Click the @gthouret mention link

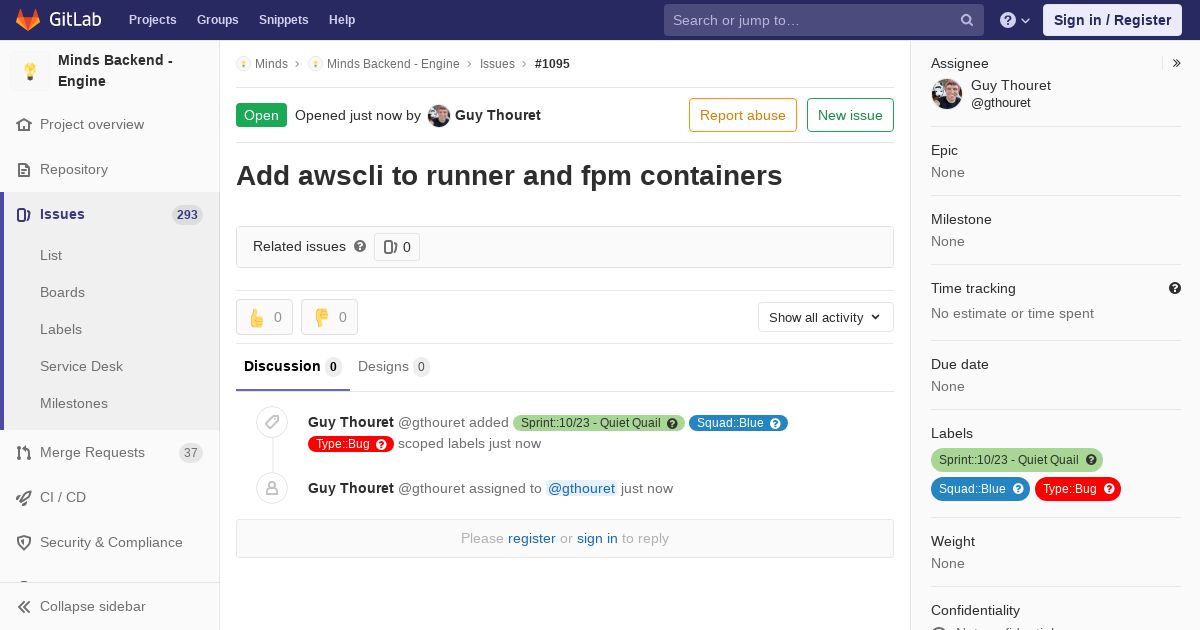(x=581, y=488)
